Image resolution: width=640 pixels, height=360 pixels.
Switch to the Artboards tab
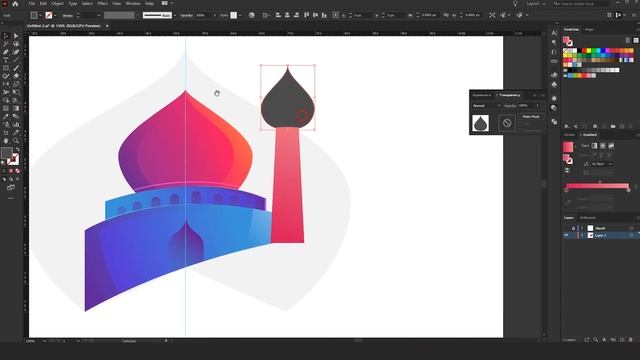587,218
